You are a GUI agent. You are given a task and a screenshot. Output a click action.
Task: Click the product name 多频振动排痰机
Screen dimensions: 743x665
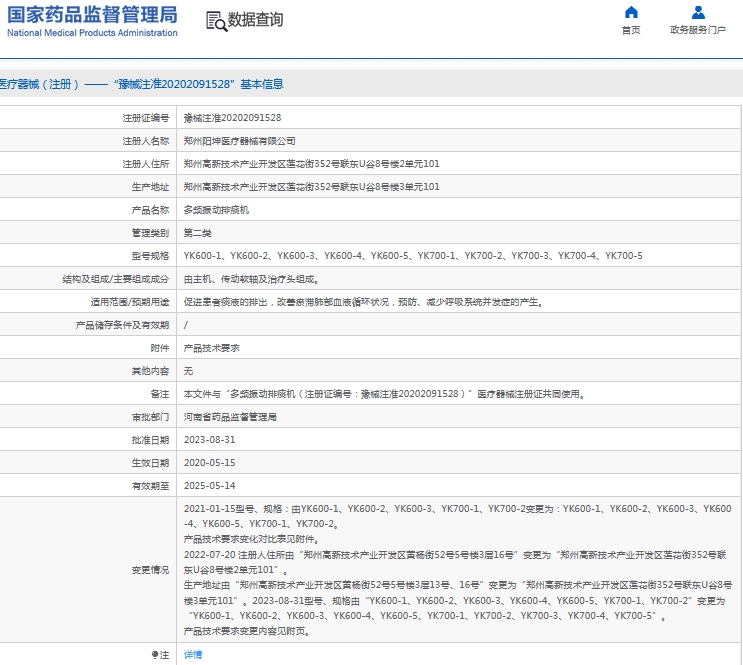pyautogui.click(x=216, y=210)
